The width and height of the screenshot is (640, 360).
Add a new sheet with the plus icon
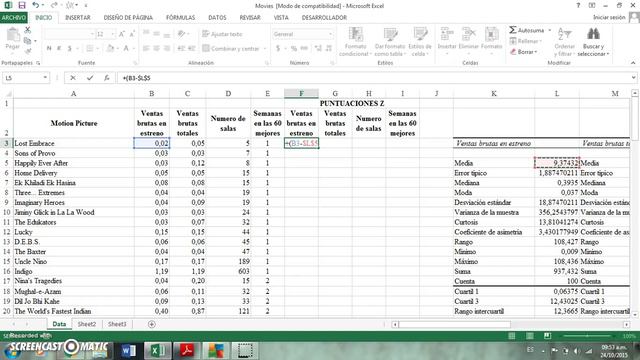(x=152, y=324)
